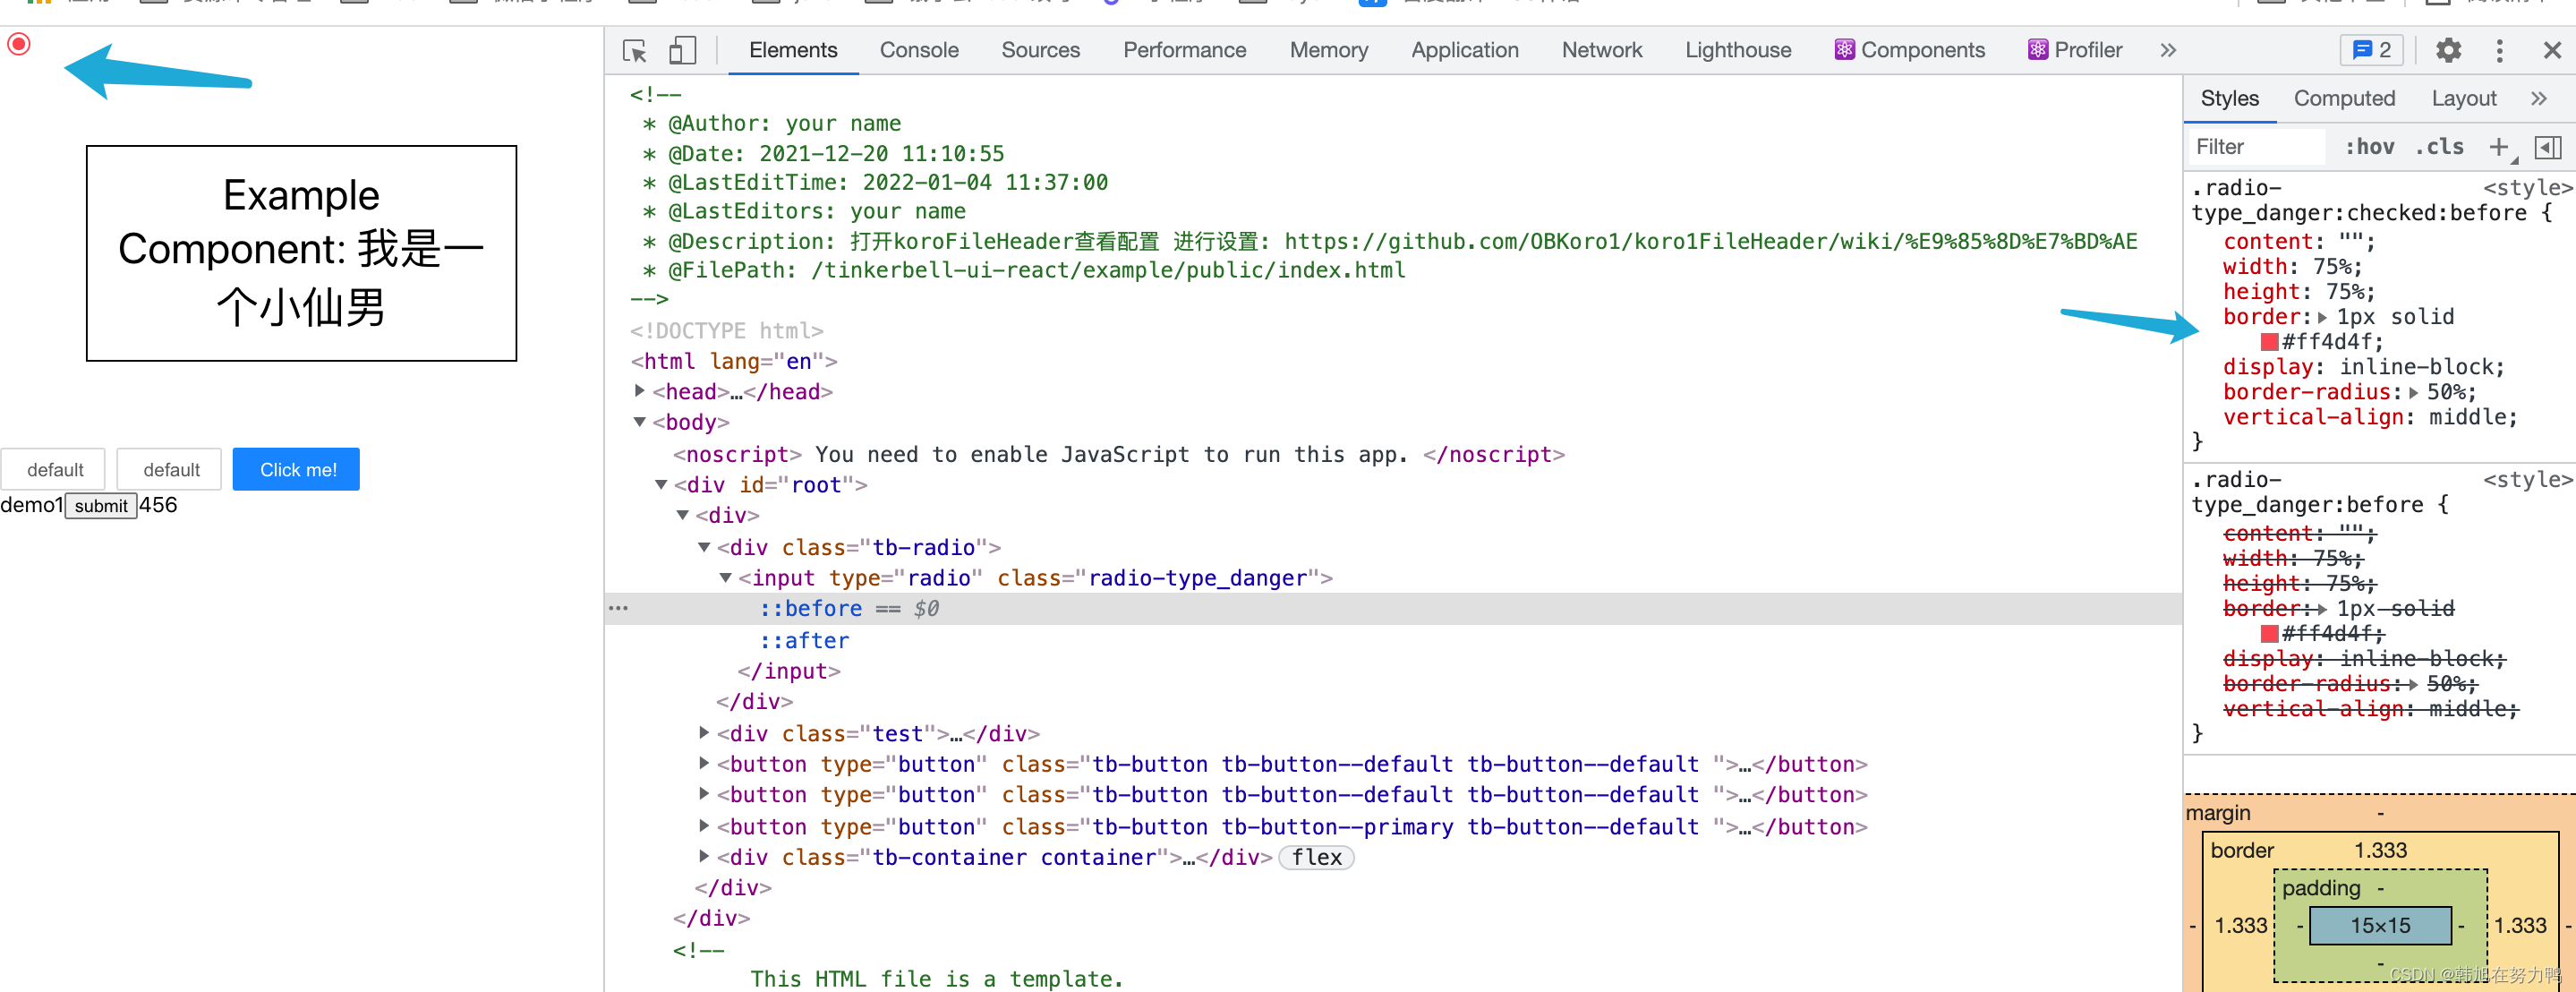Open the React Profiler tab
Image resolution: width=2576 pixels, height=992 pixels.
click(x=2075, y=50)
